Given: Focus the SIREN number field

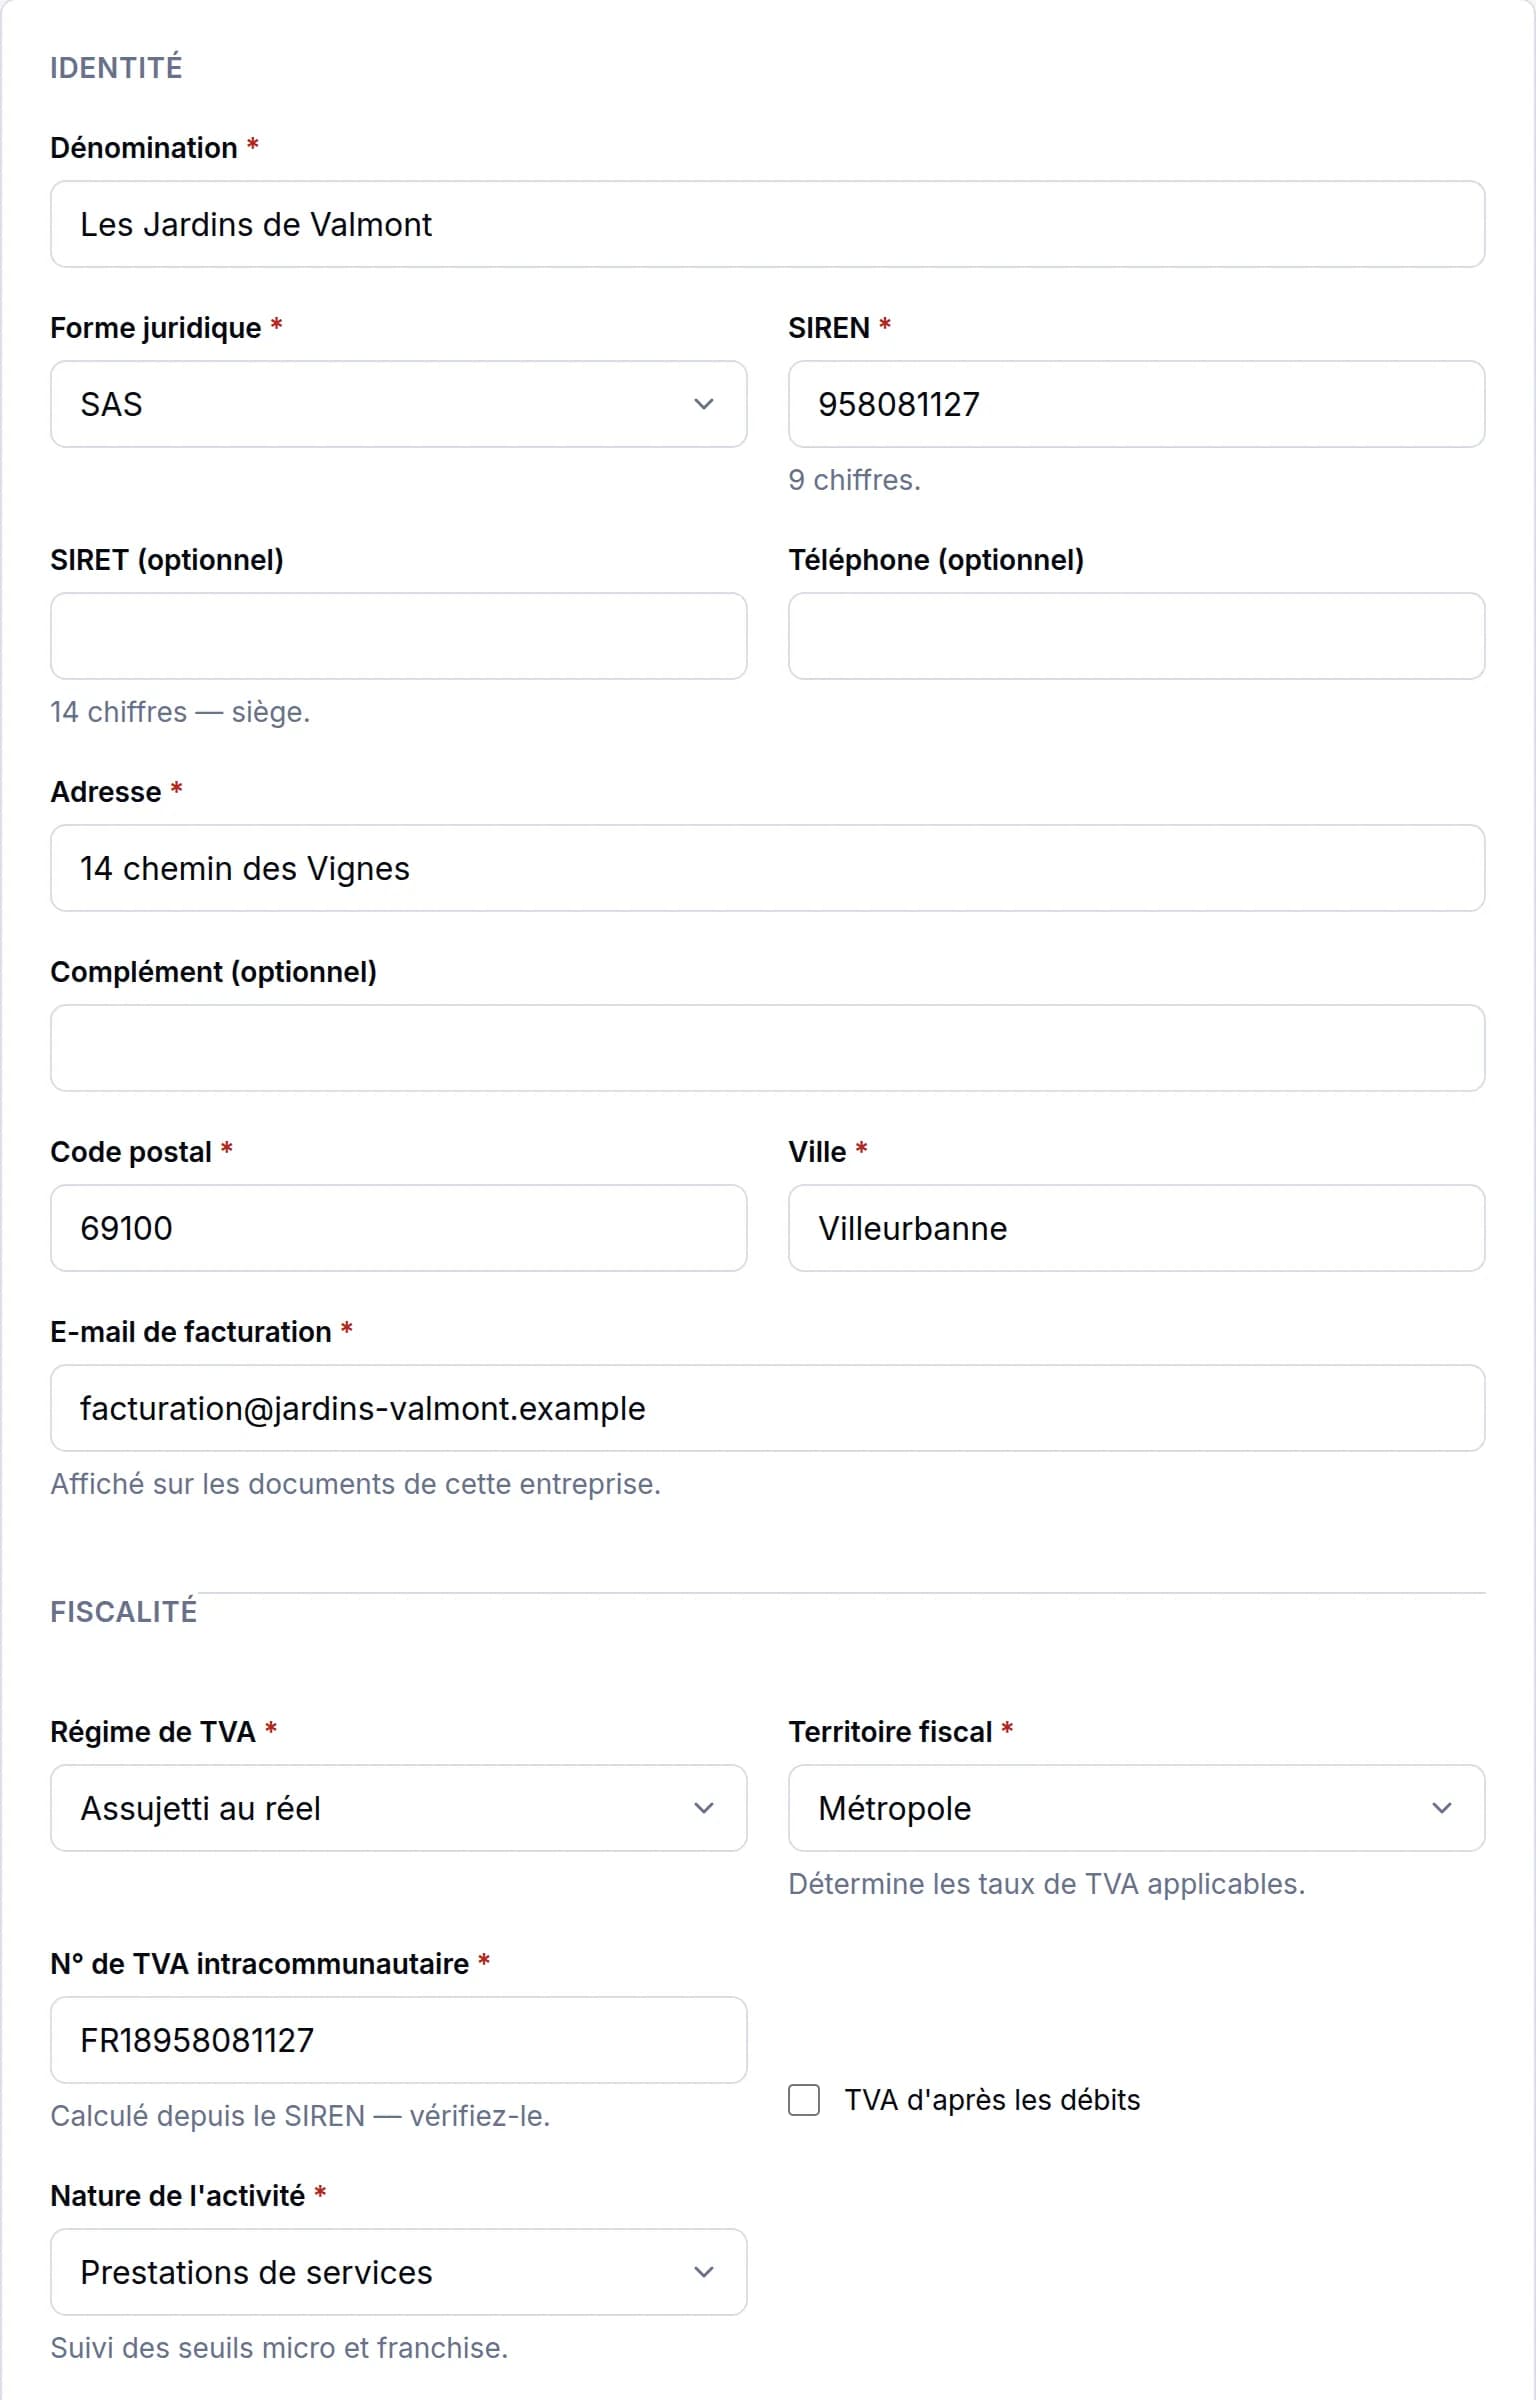Looking at the screenshot, I should point(1136,404).
